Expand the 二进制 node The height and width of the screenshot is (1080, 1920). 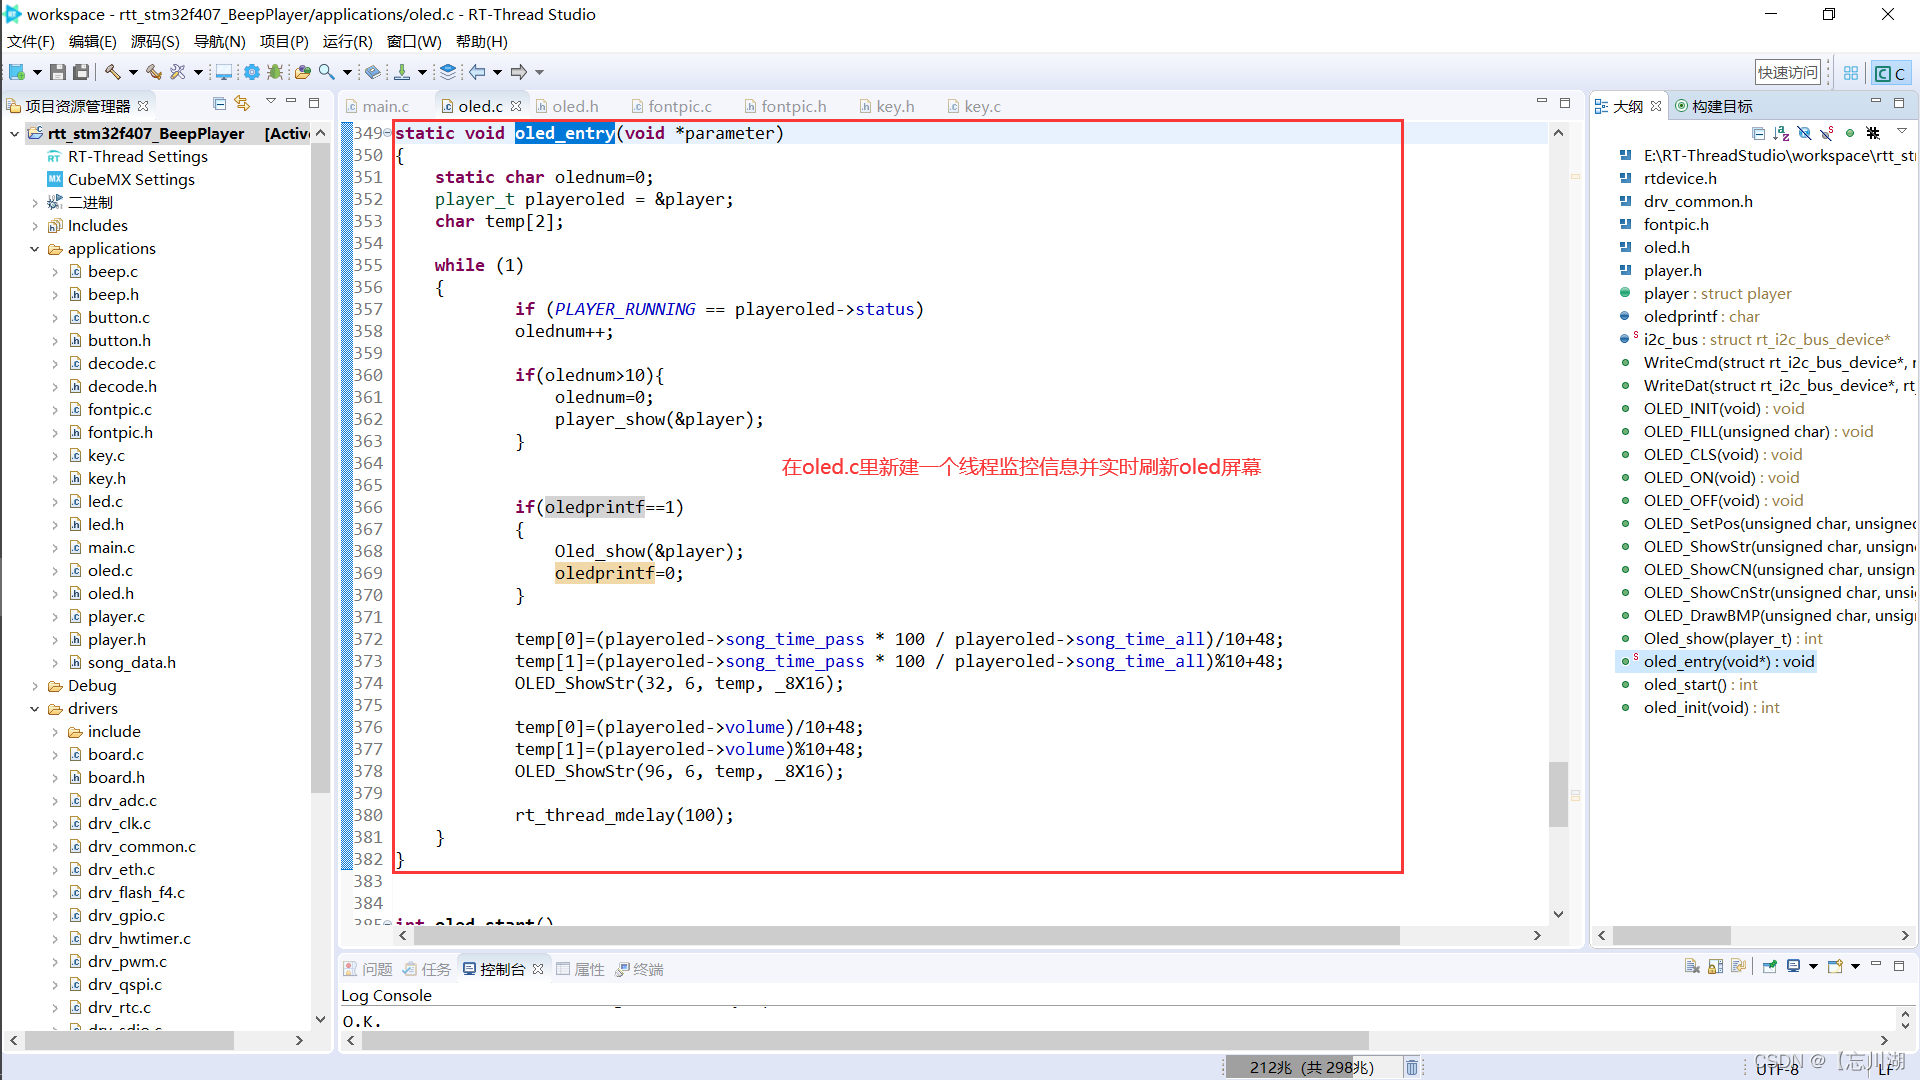click(x=35, y=203)
